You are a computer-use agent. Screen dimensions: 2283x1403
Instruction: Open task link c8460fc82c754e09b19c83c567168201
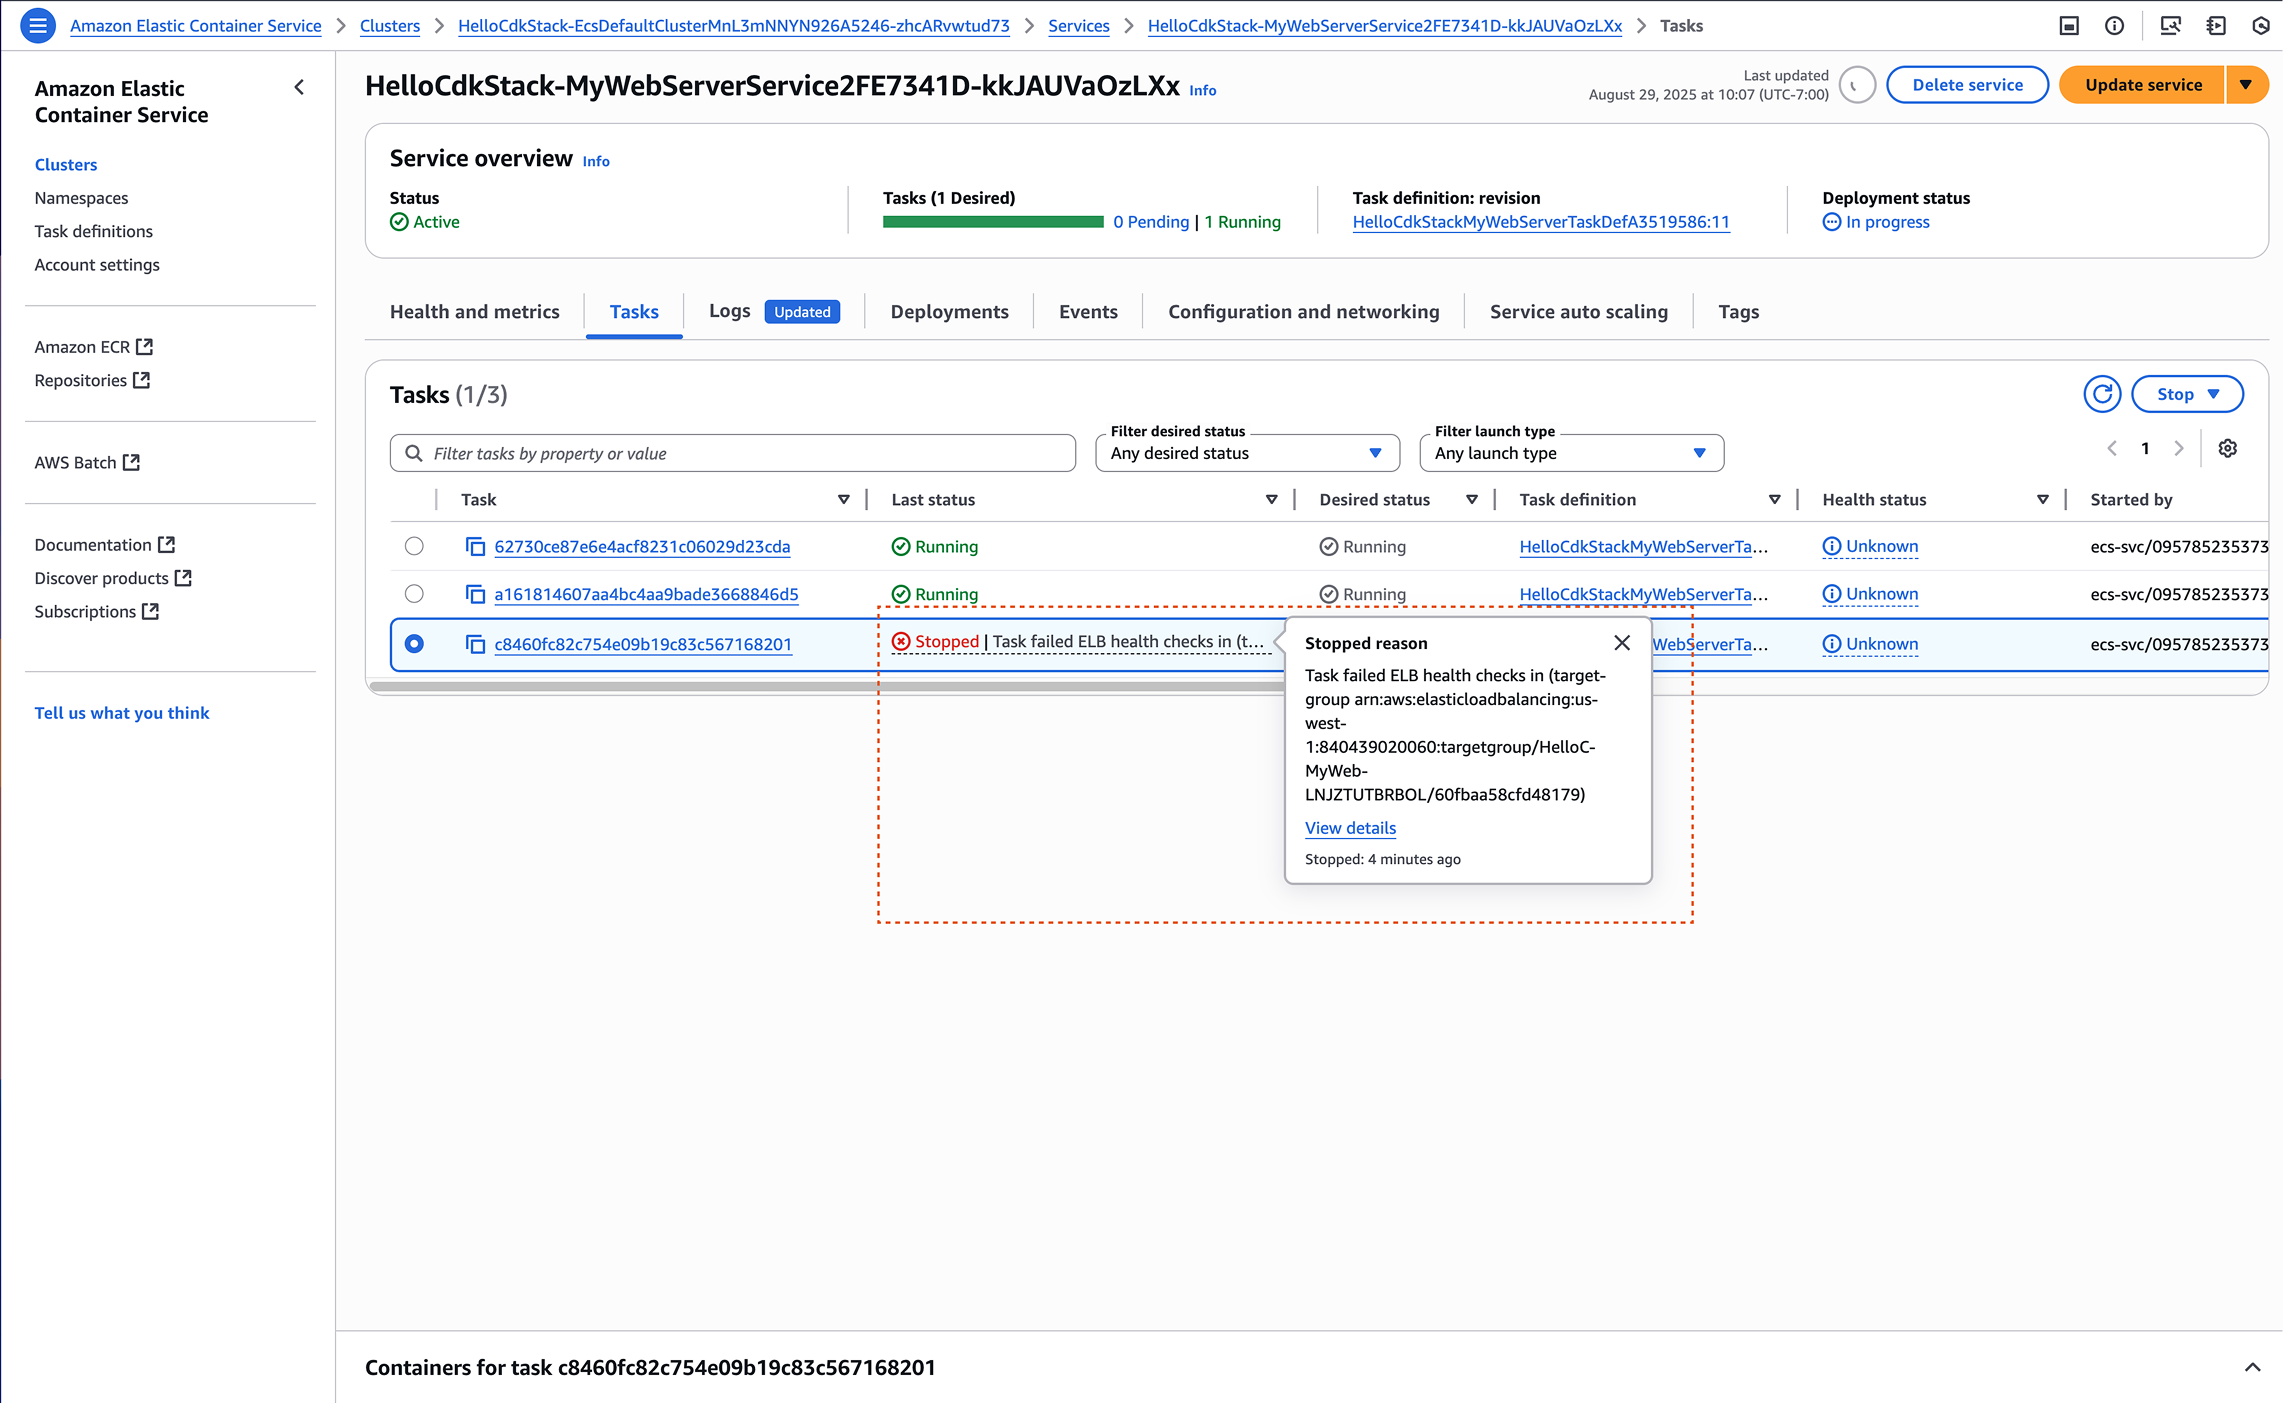point(643,645)
